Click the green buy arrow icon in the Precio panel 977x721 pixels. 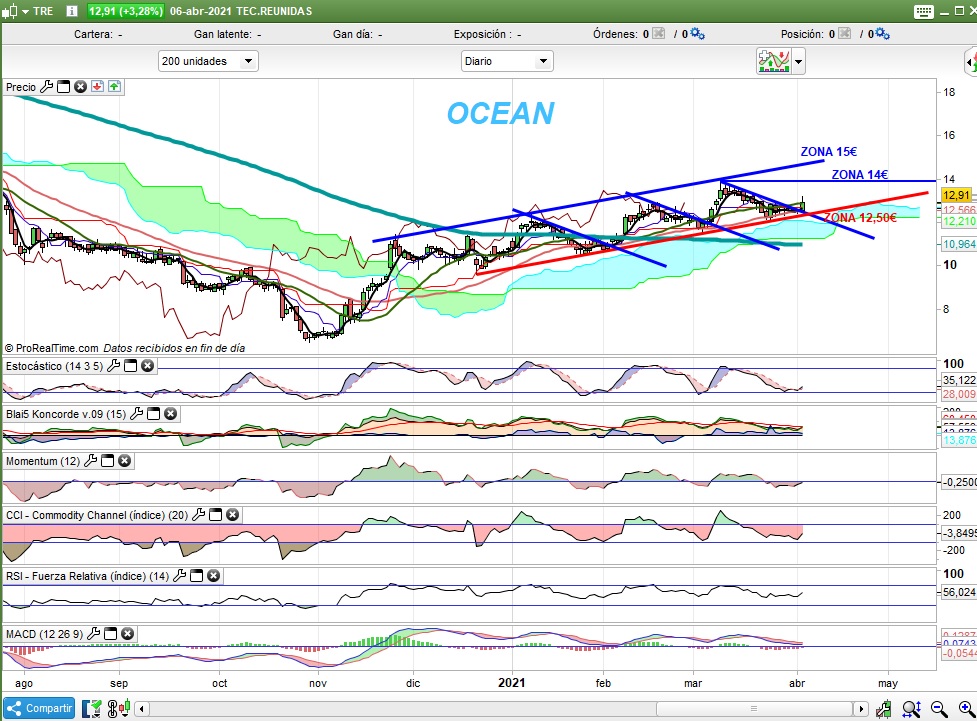[x=114, y=87]
